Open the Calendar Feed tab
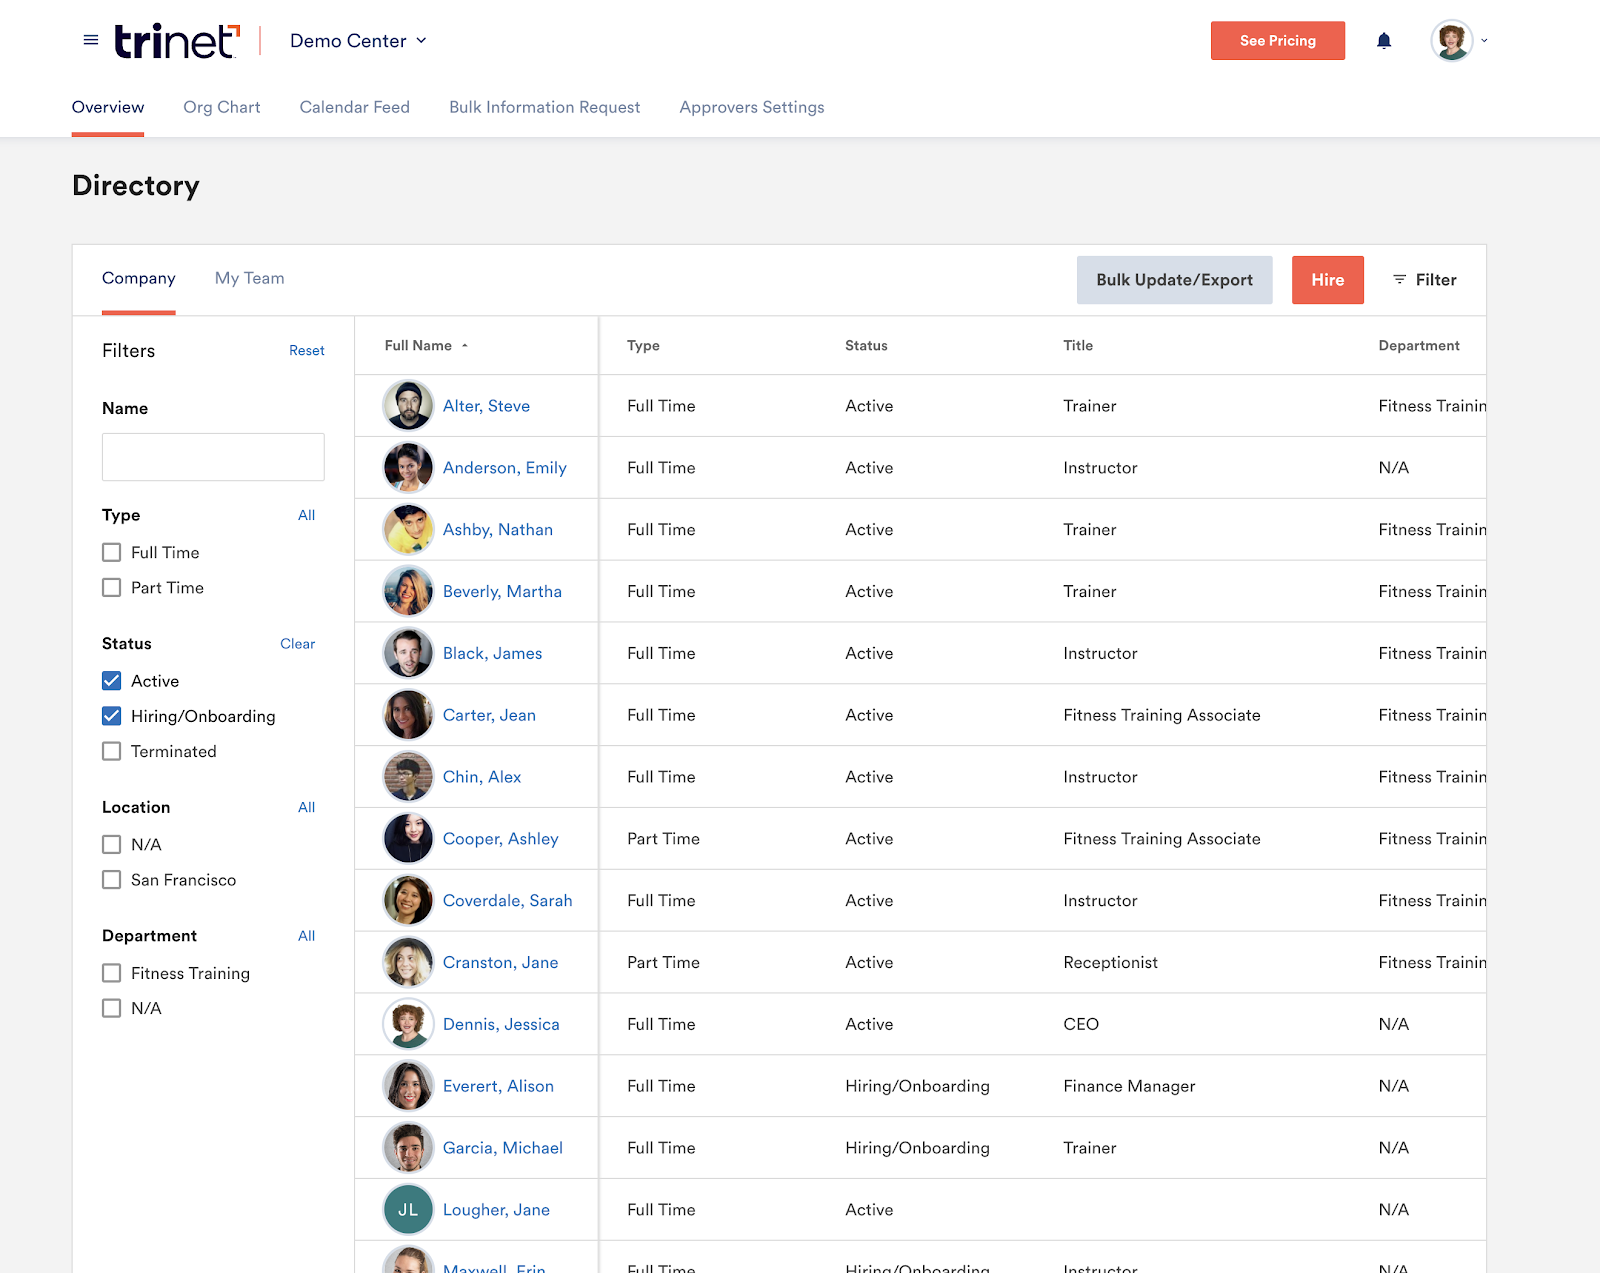The height and width of the screenshot is (1273, 1600). click(x=355, y=107)
